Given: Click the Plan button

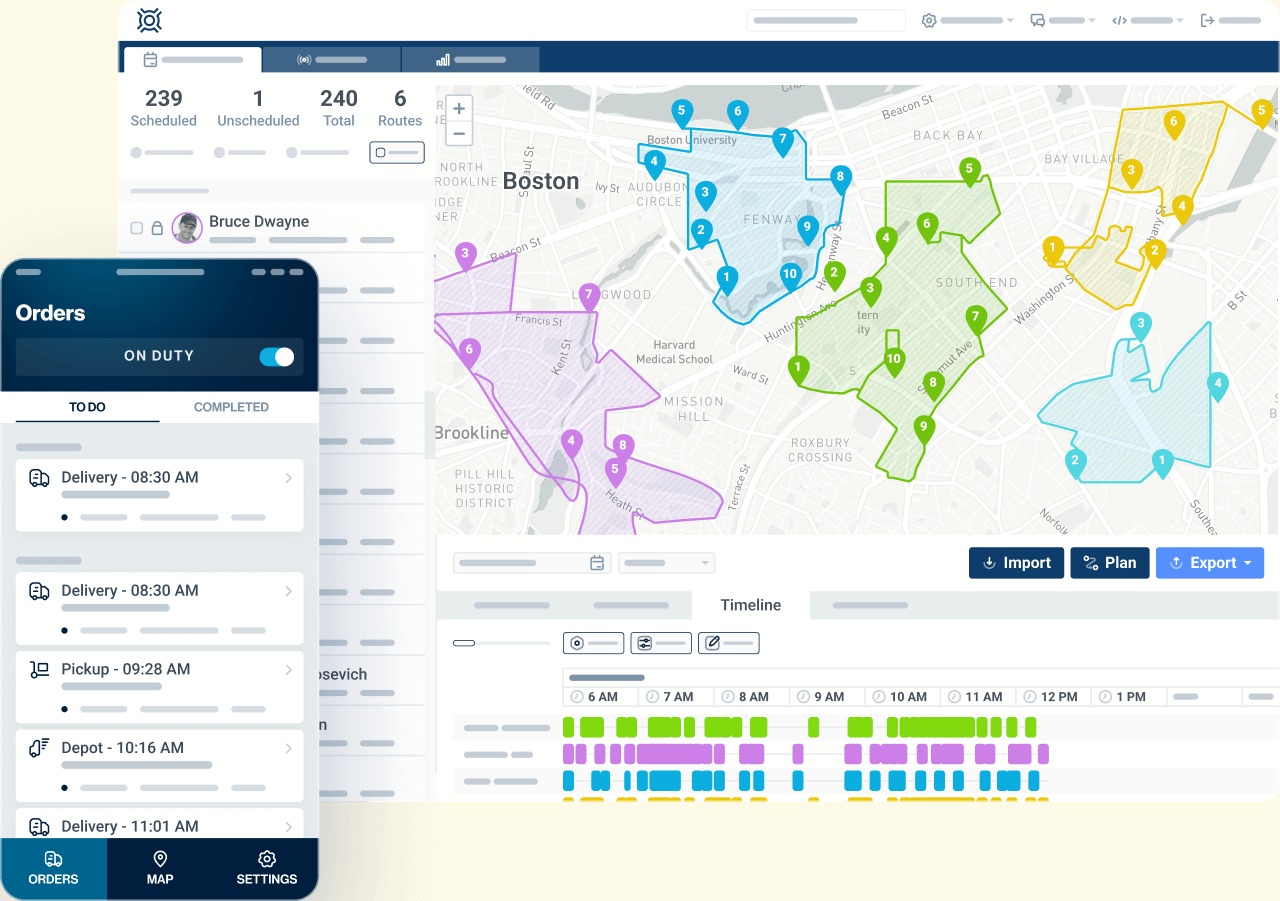Looking at the screenshot, I should pyautogui.click(x=1110, y=563).
